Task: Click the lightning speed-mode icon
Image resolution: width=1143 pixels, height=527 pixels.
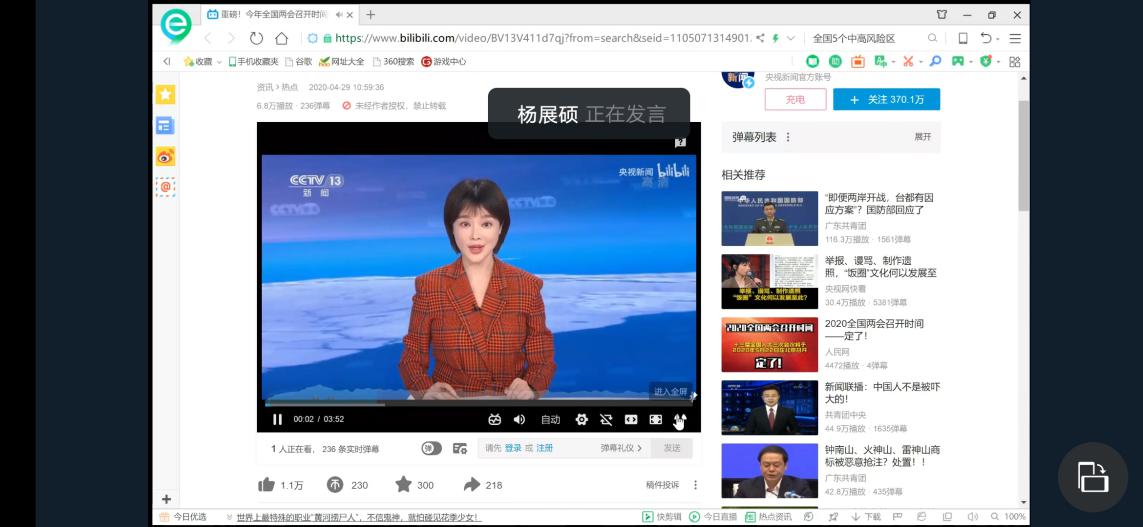Action: click(776, 38)
